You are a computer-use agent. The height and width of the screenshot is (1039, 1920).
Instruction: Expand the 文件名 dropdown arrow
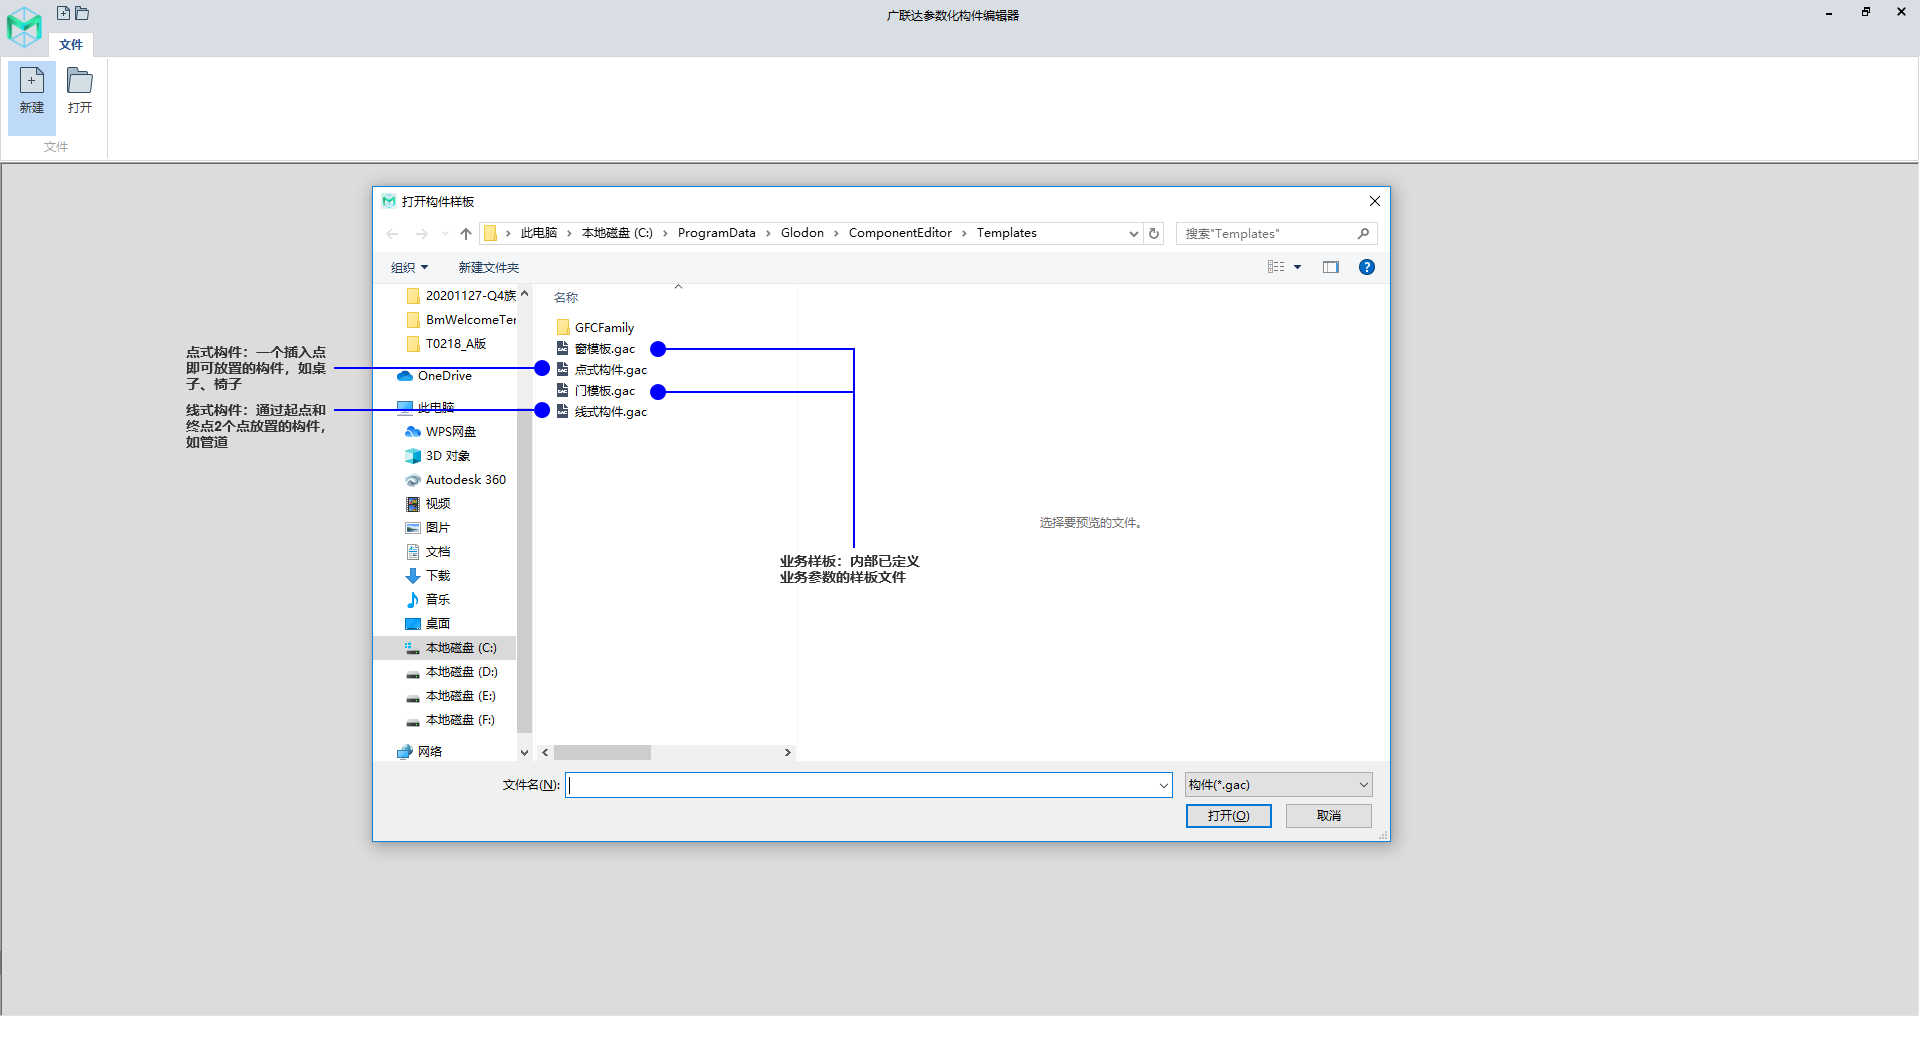[1163, 785]
